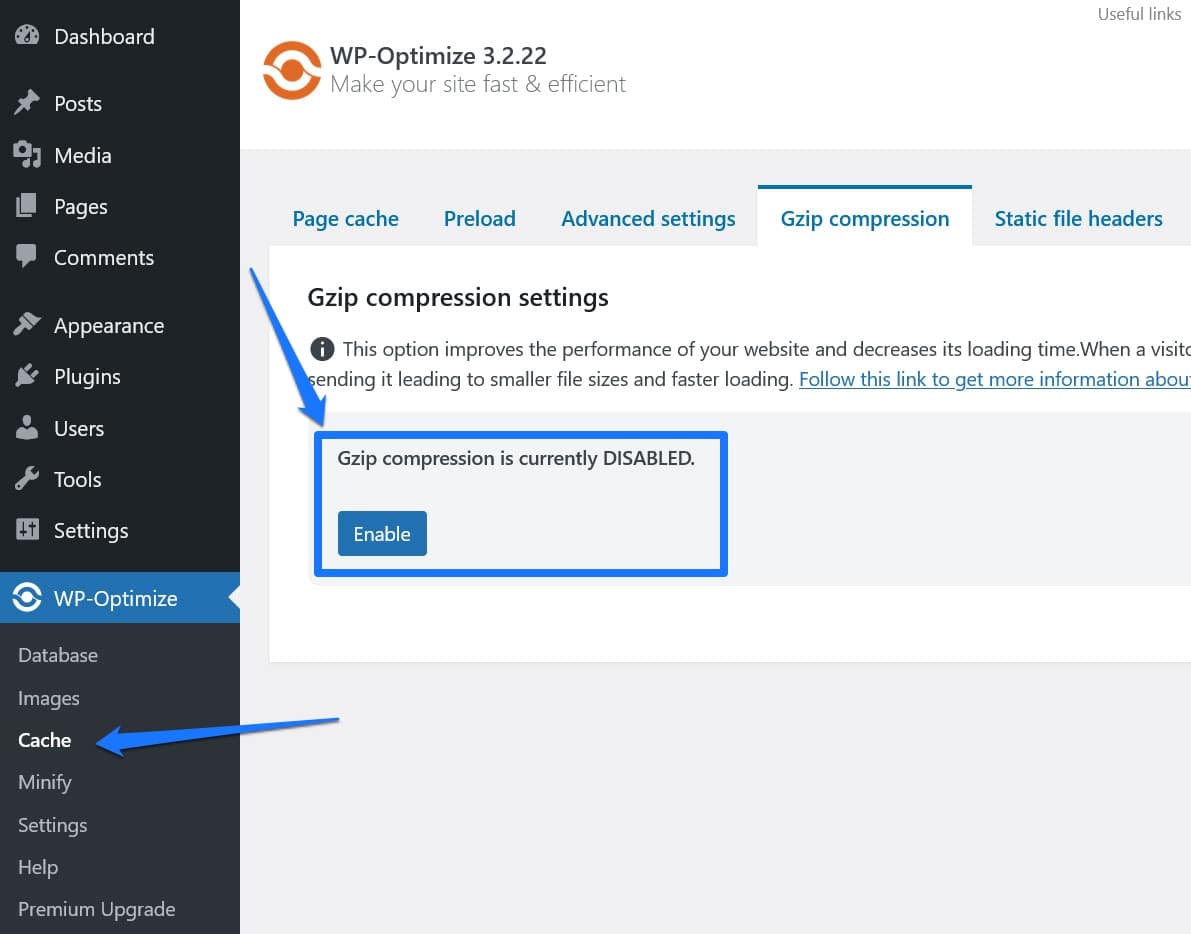The image size is (1191, 934).
Task: Click the Dashboard gauge icon
Action: [27, 36]
